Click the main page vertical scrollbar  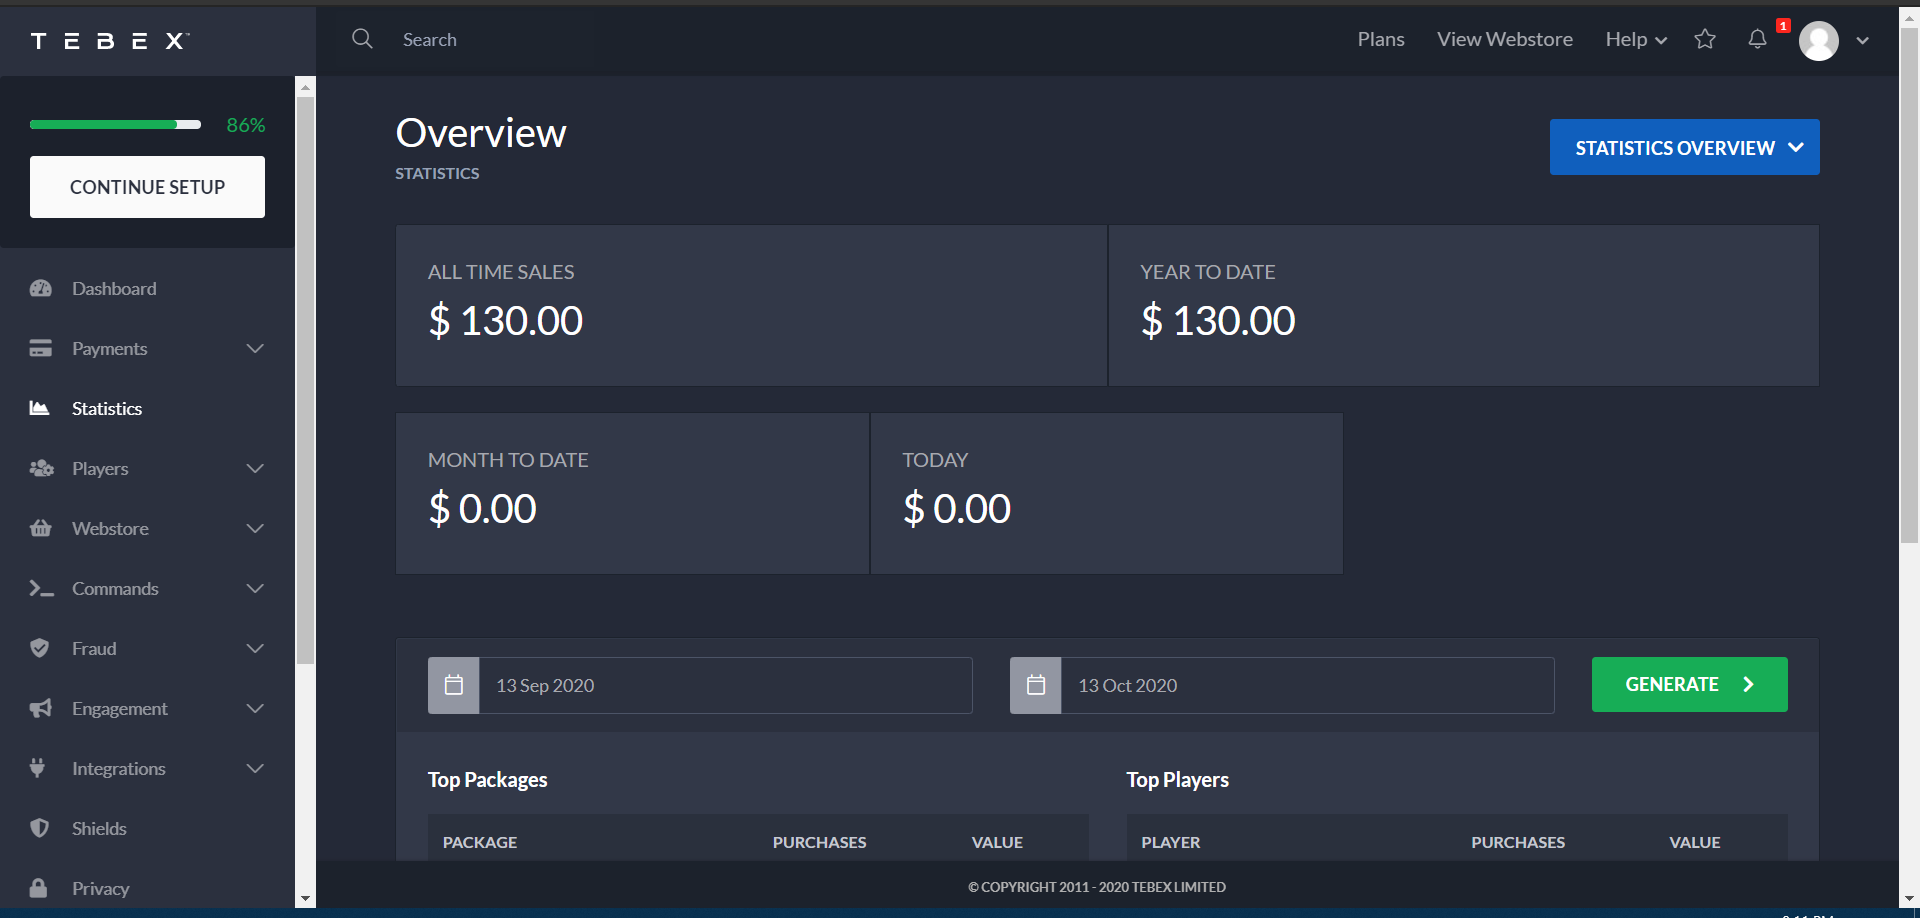(1909, 285)
